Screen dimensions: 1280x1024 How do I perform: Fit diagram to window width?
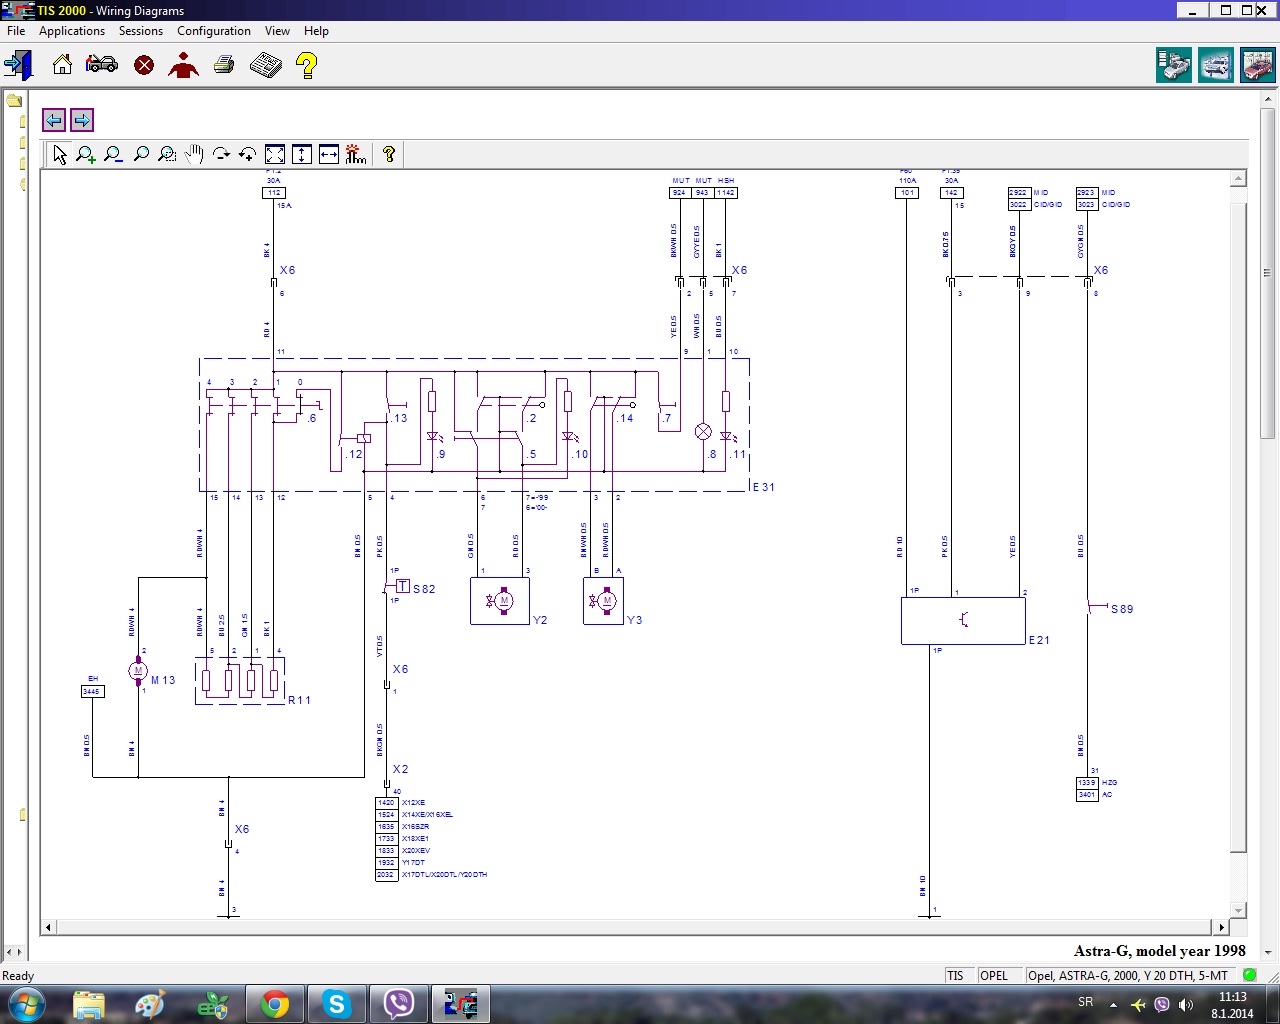pos(329,154)
